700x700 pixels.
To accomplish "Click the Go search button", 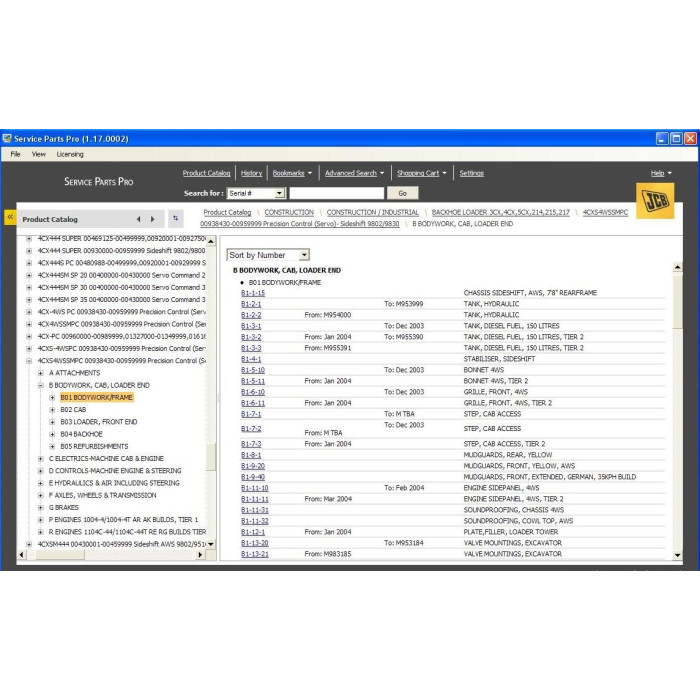I will point(402,193).
